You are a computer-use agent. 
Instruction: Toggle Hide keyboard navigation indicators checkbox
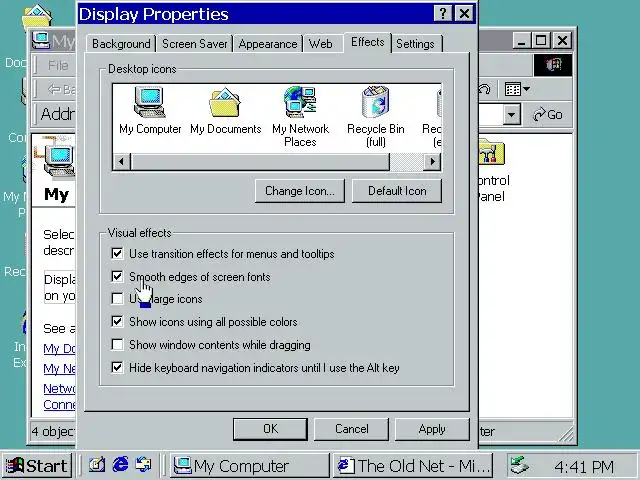pyautogui.click(x=117, y=368)
